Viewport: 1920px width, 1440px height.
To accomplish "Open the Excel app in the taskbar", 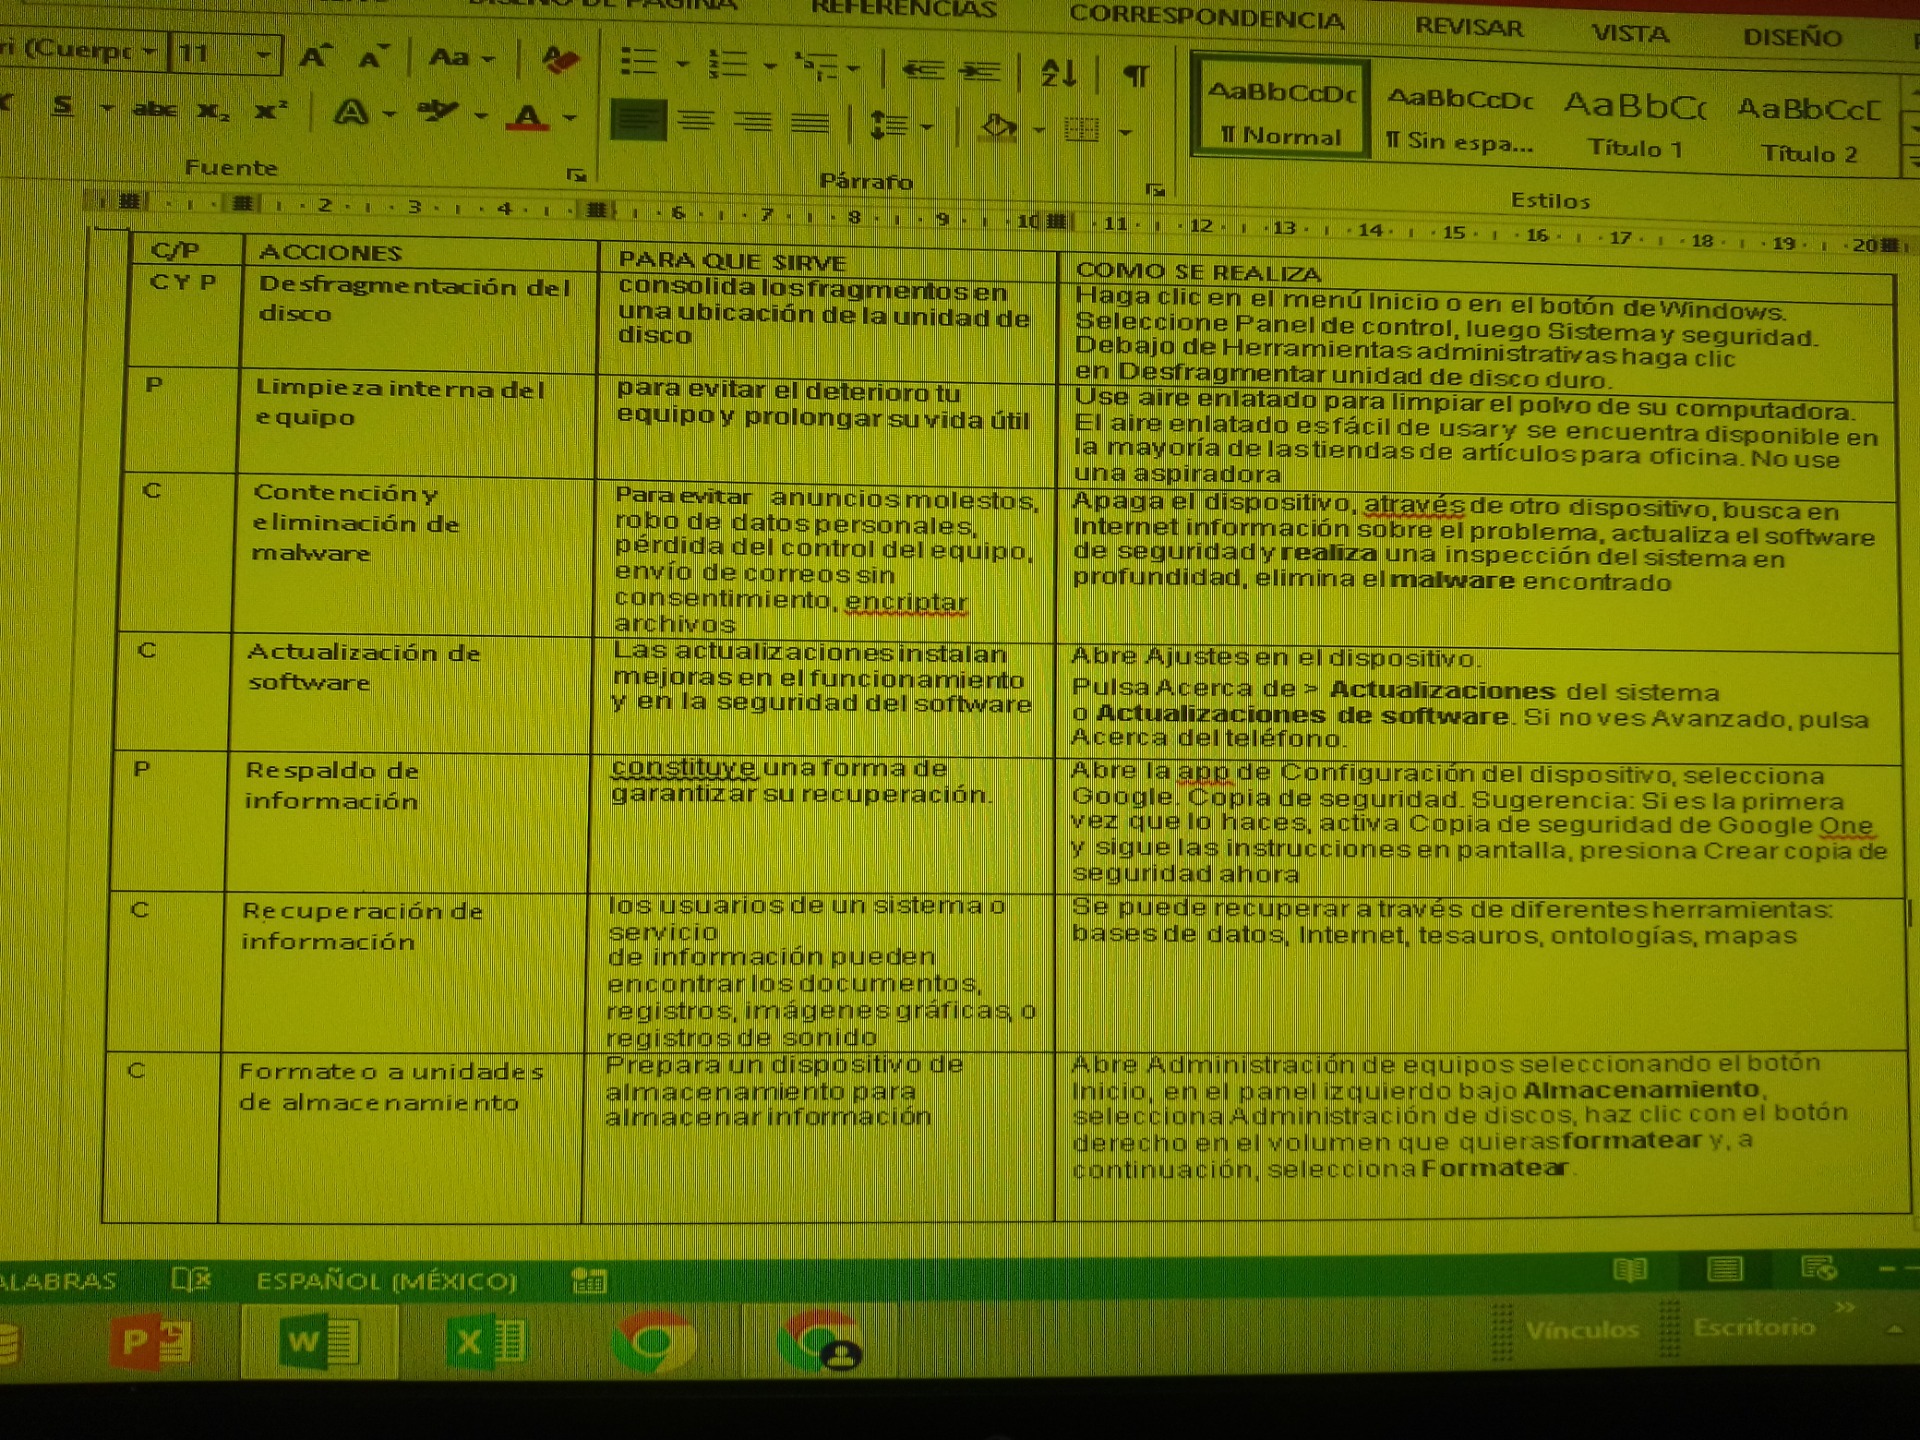I will click(486, 1340).
